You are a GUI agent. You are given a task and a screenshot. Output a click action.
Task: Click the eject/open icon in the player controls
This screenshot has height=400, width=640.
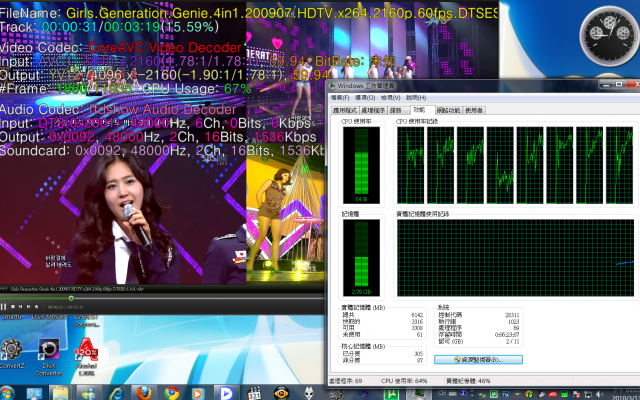click(x=36, y=307)
